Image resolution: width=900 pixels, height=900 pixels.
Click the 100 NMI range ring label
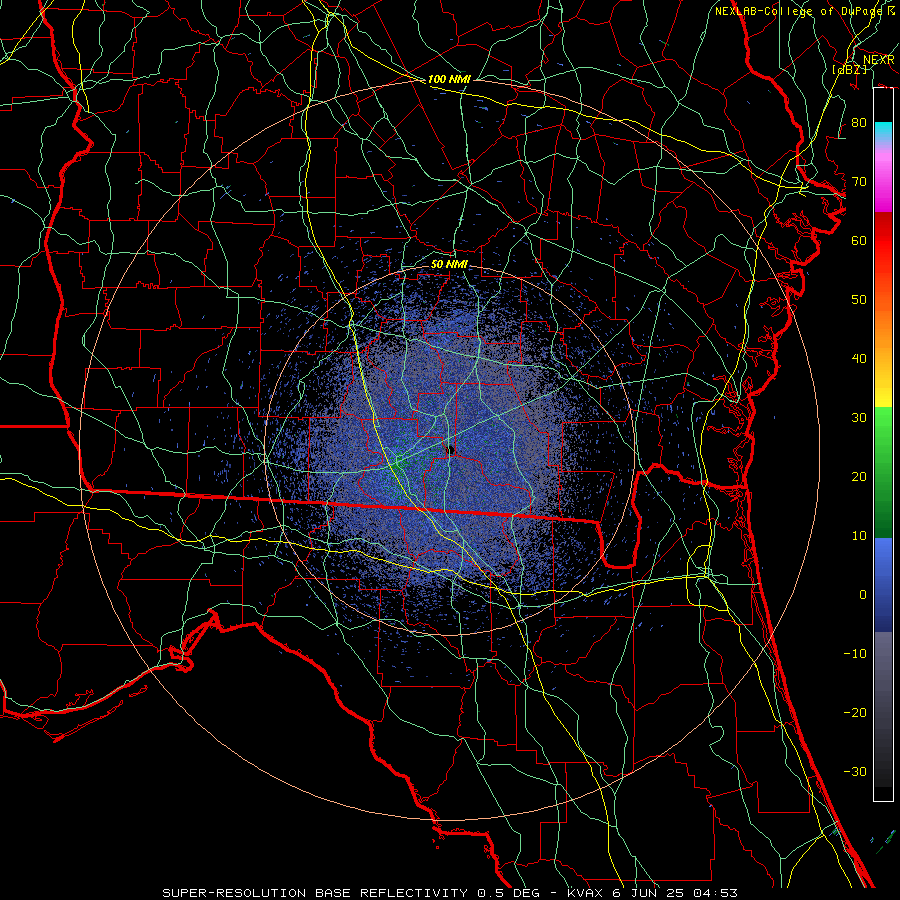[449, 79]
